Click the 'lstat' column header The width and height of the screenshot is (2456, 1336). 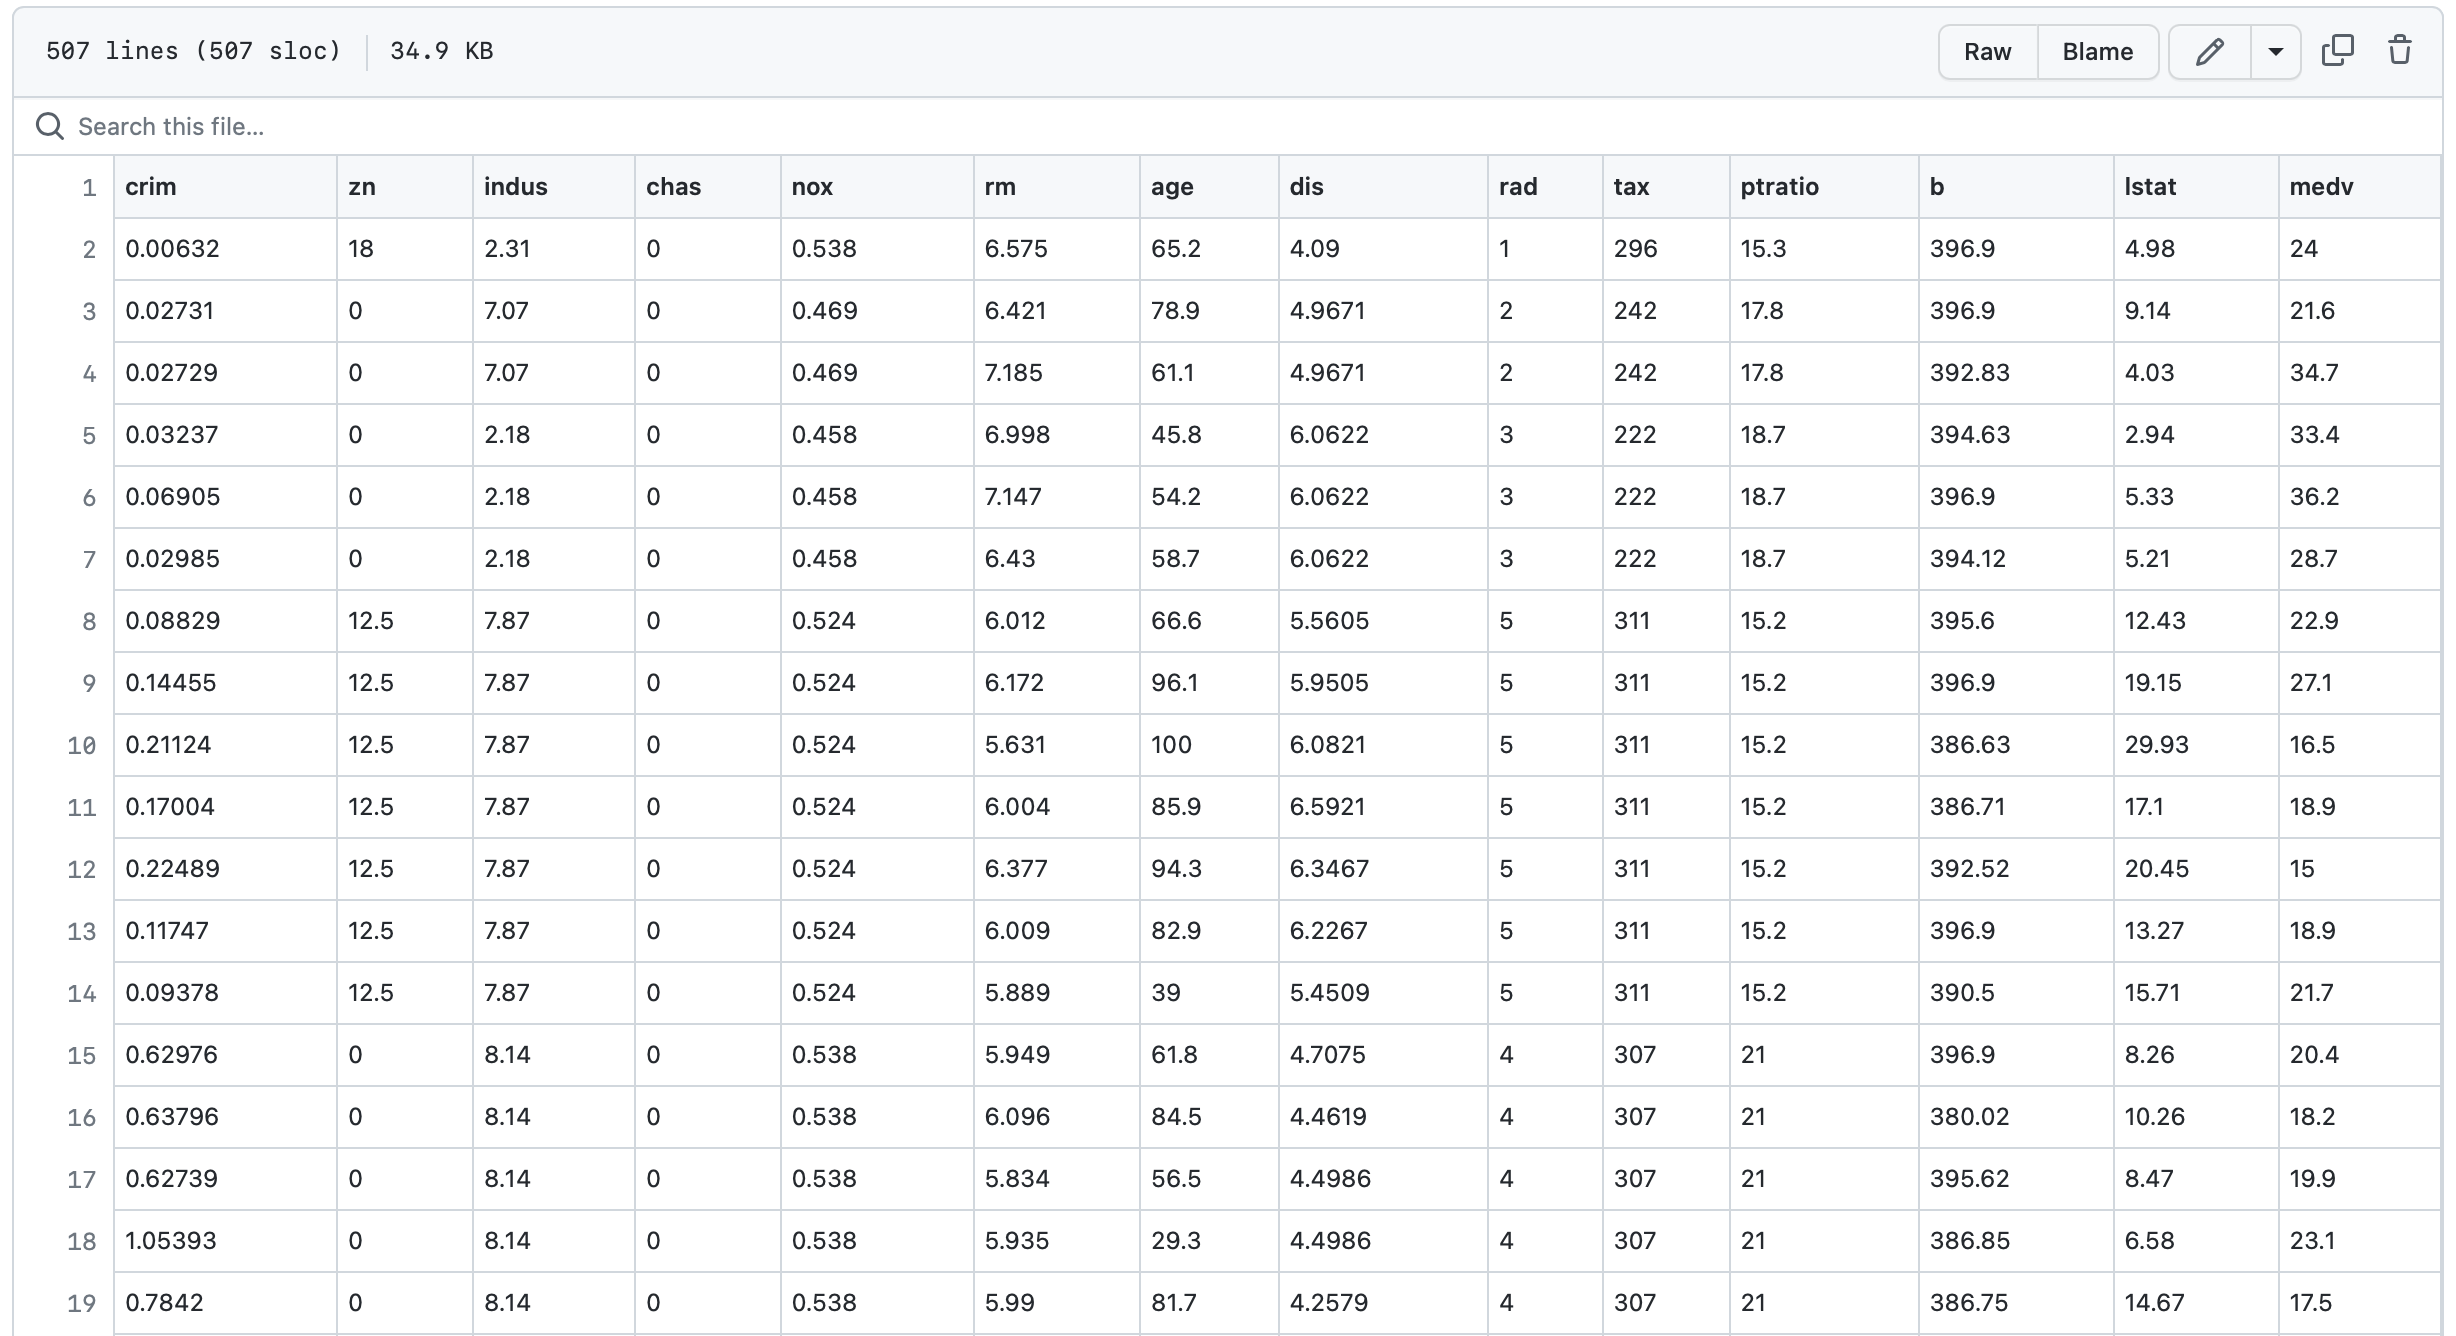(x=2150, y=187)
